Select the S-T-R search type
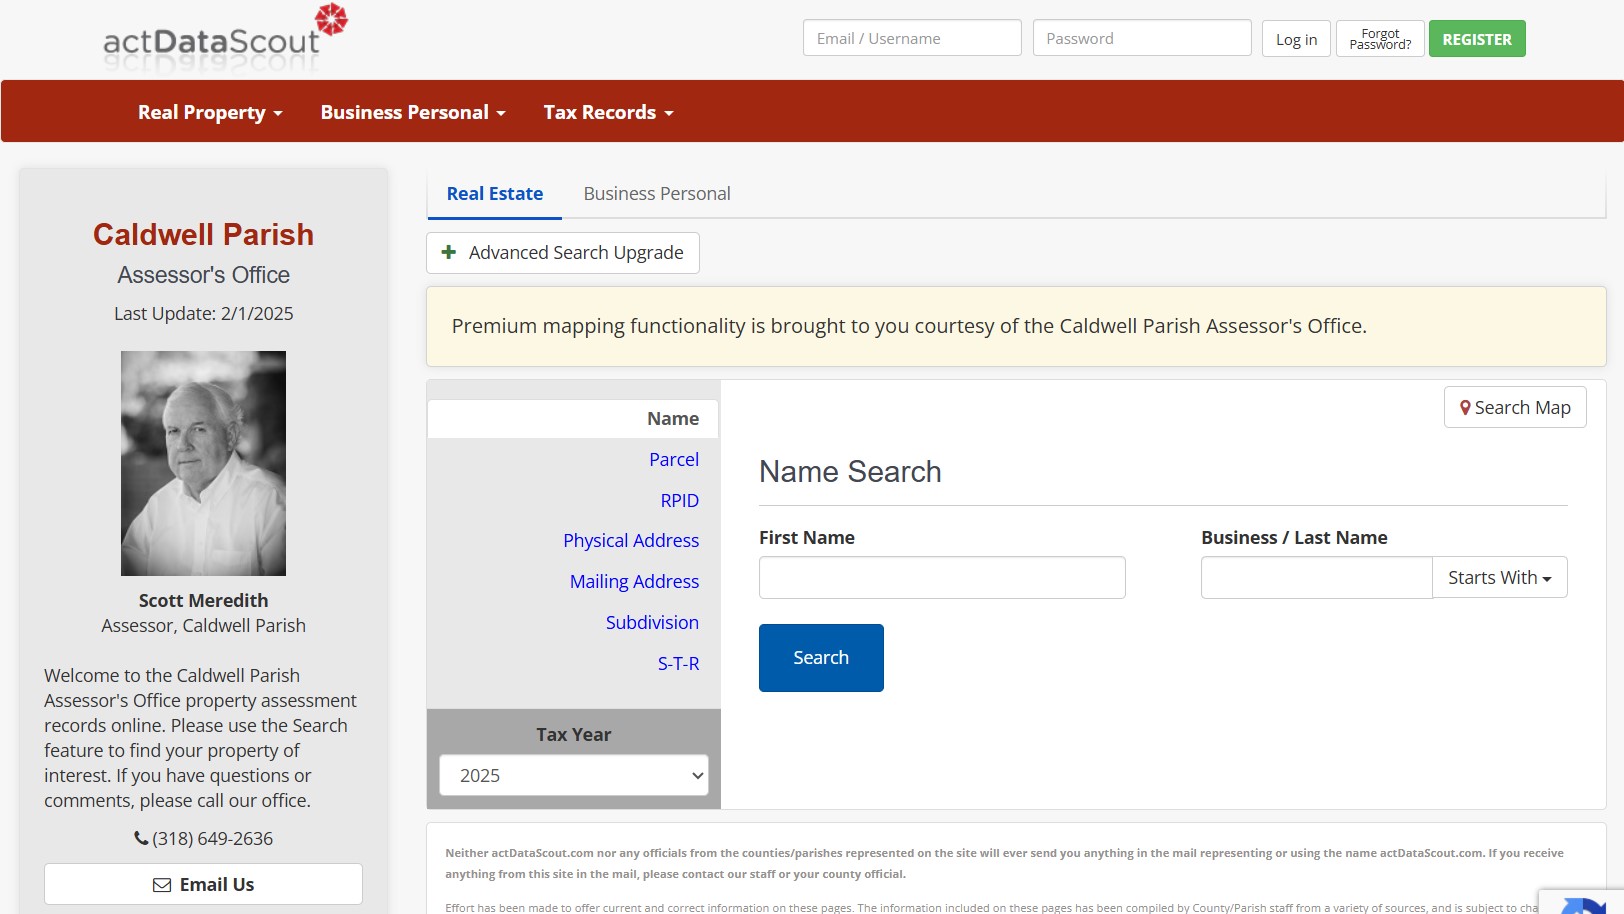 pos(678,663)
